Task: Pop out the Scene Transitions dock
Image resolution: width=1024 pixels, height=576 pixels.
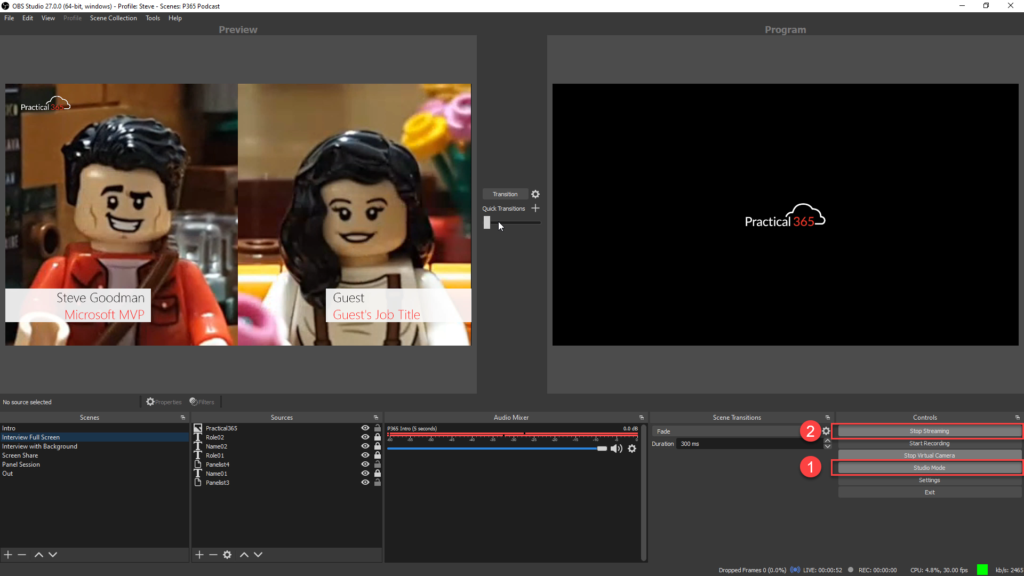Action: [x=827, y=417]
